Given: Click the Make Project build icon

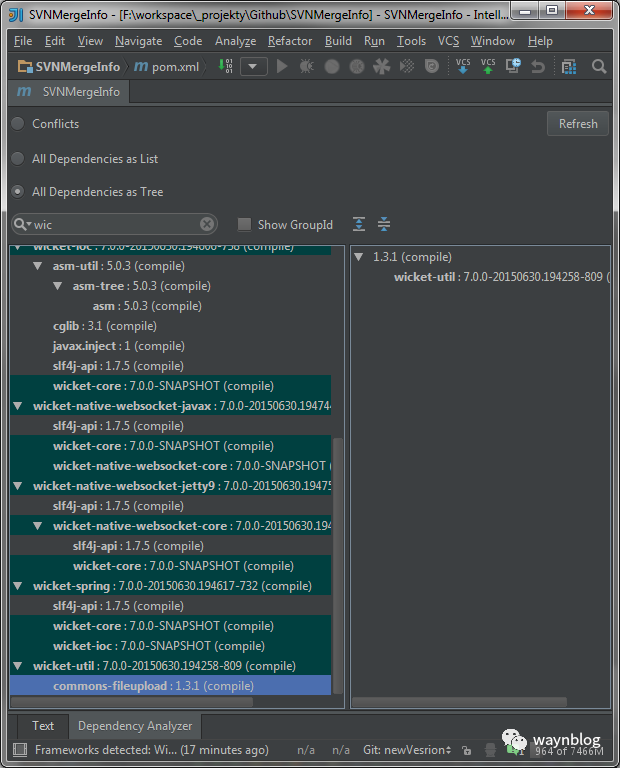Looking at the screenshot, I should point(225,66).
